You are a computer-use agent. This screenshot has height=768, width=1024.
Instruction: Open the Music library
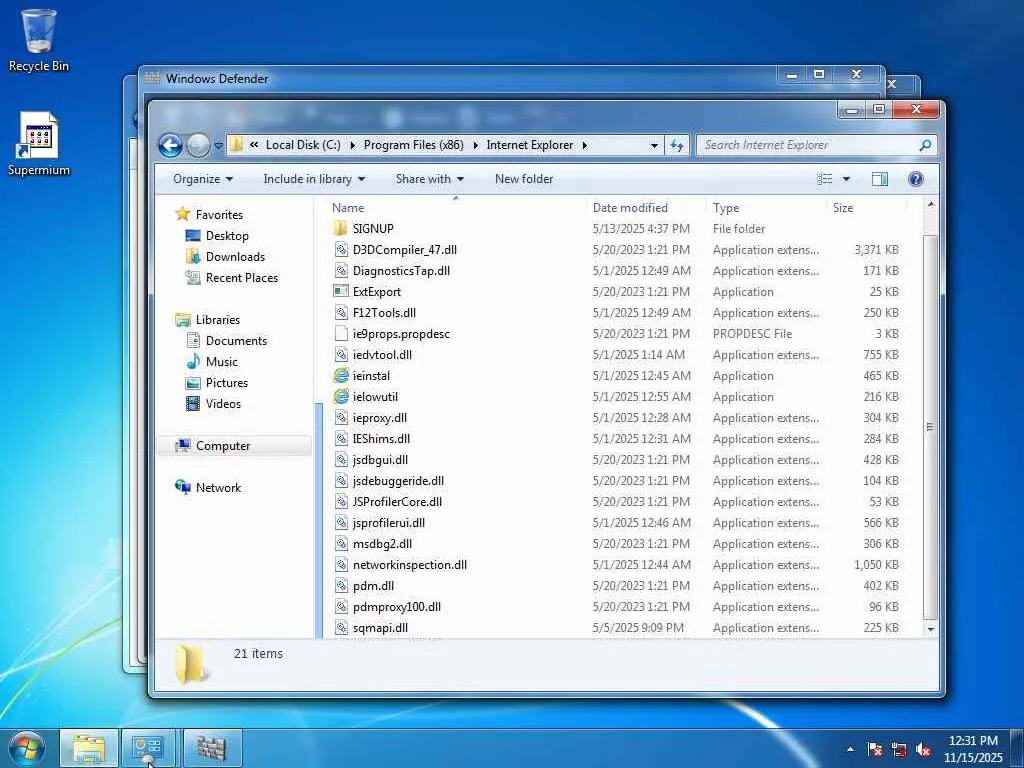click(221, 362)
